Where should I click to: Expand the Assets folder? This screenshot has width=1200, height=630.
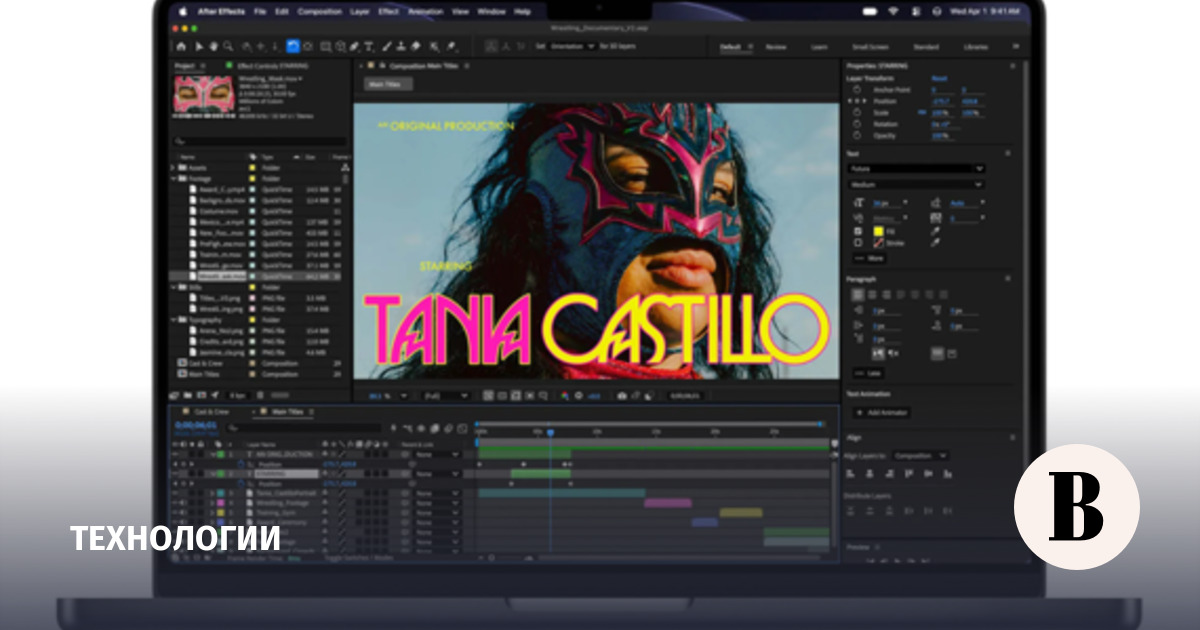[x=175, y=168]
